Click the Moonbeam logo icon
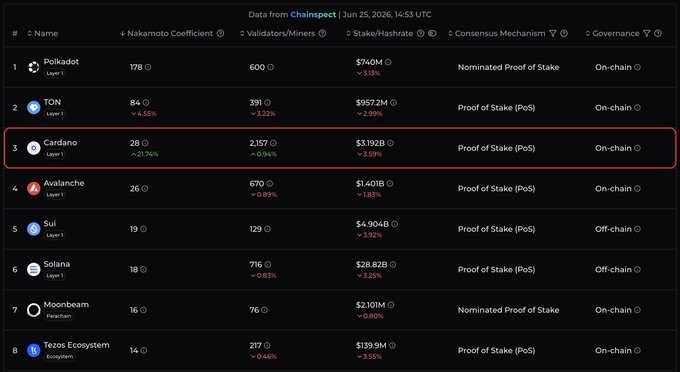The height and width of the screenshot is (372, 680). pyautogui.click(x=33, y=310)
